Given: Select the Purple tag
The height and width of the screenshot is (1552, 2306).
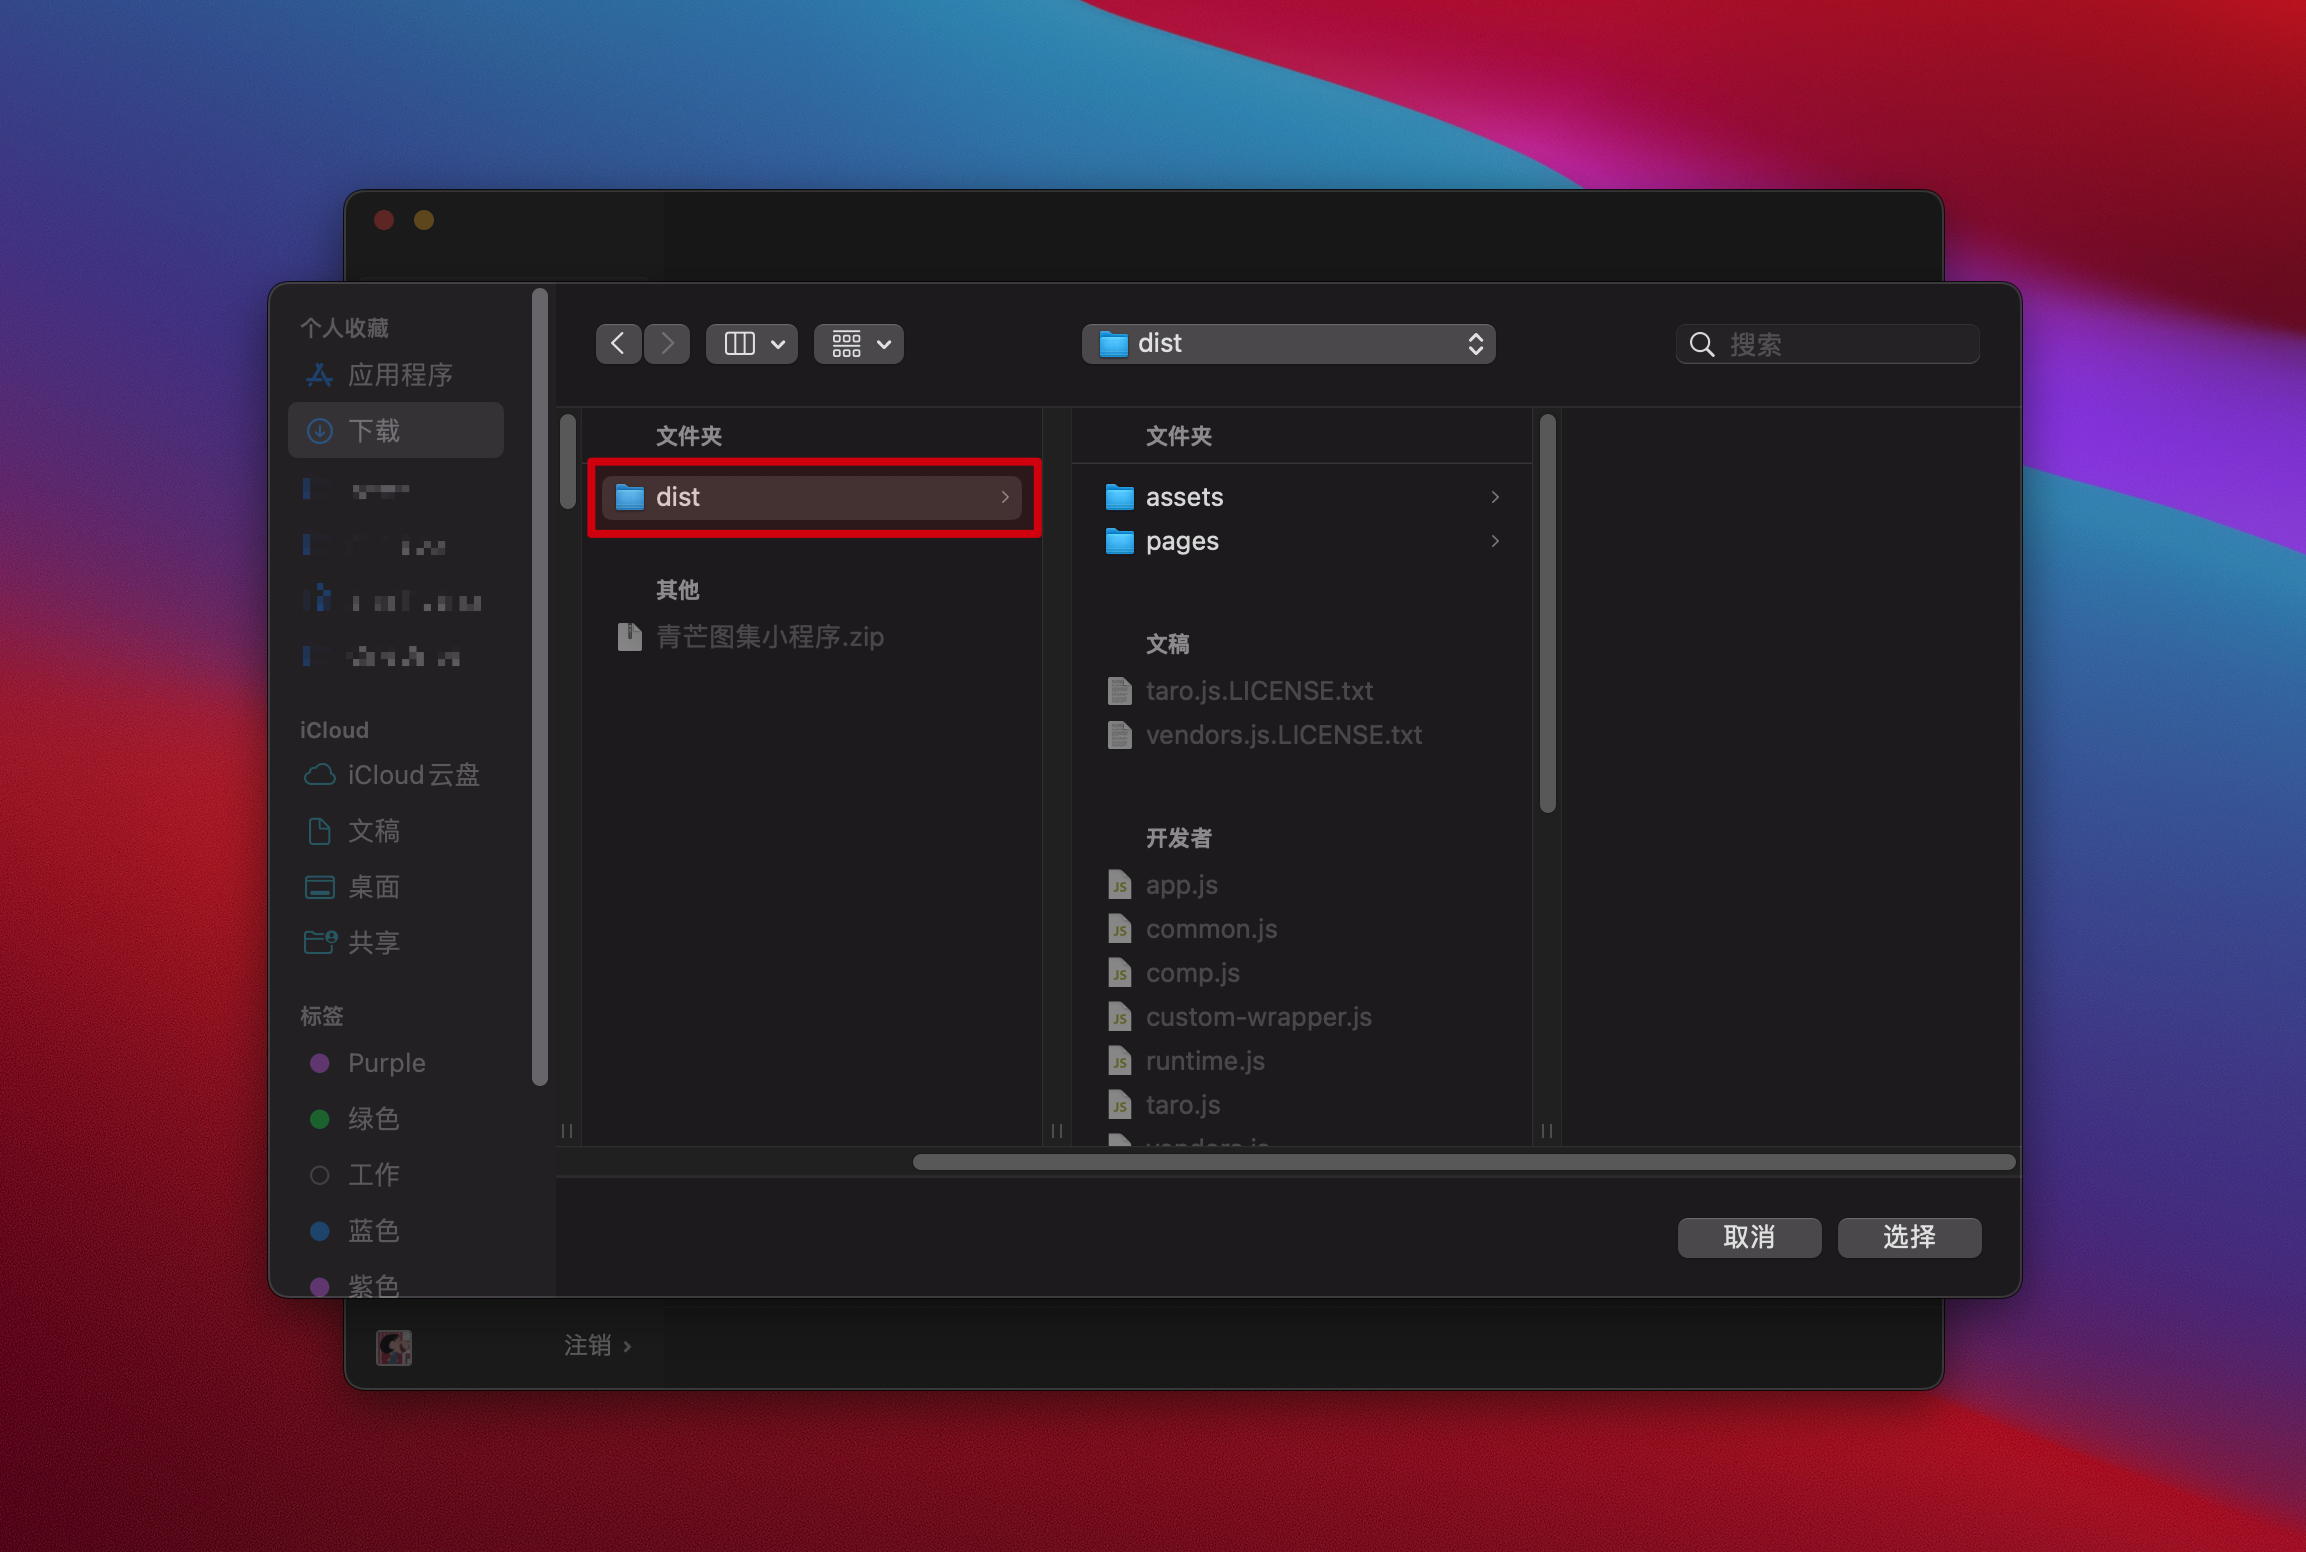Looking at the screenshot, I should pos(396,1063).
